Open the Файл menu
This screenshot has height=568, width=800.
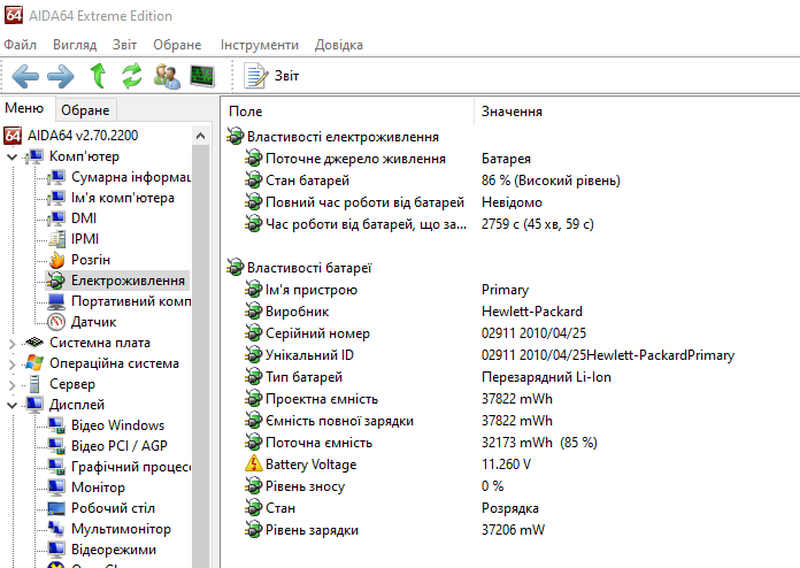coord(20,45)
